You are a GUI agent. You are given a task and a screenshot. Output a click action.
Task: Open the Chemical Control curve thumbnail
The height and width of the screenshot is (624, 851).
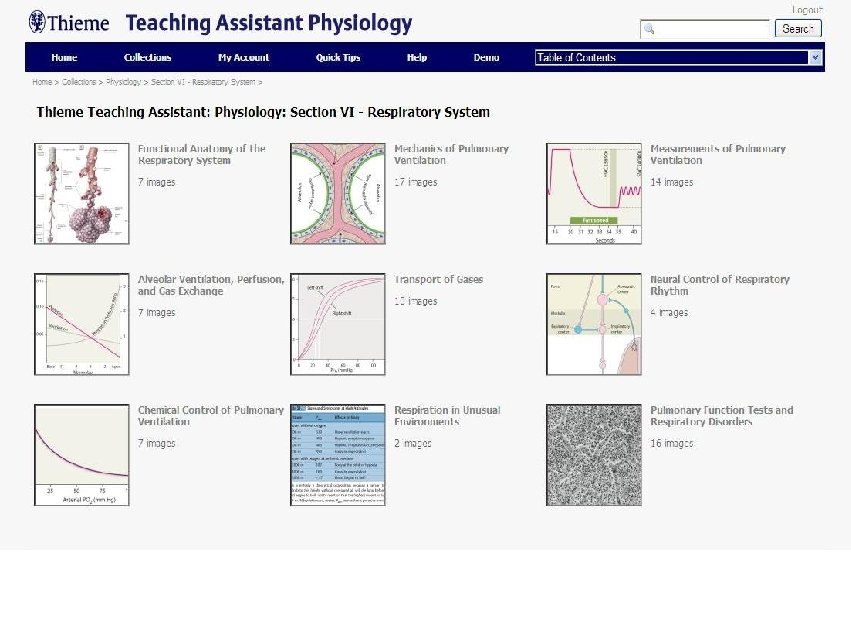point(81,455)
